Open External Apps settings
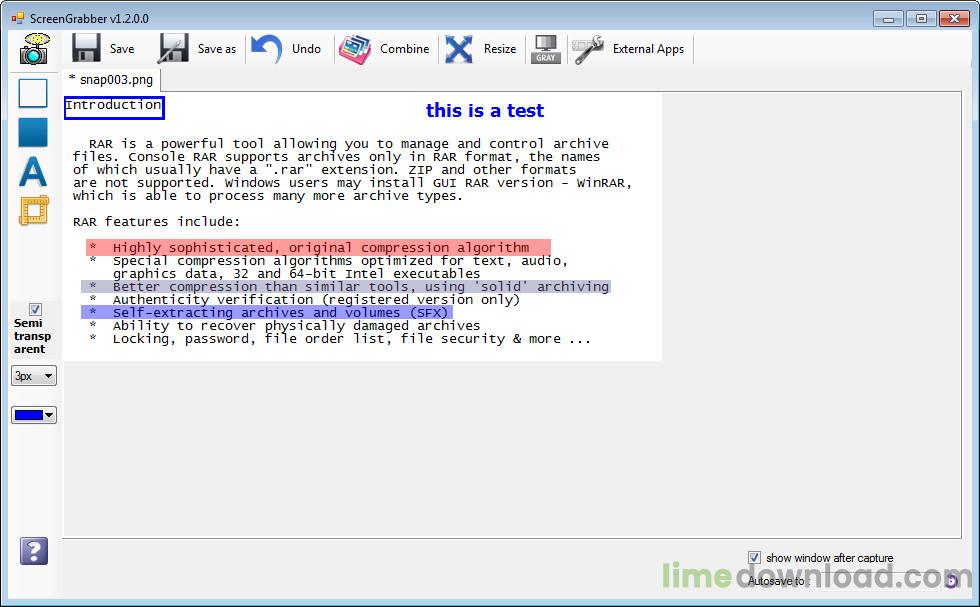 (x=629, y=49)
